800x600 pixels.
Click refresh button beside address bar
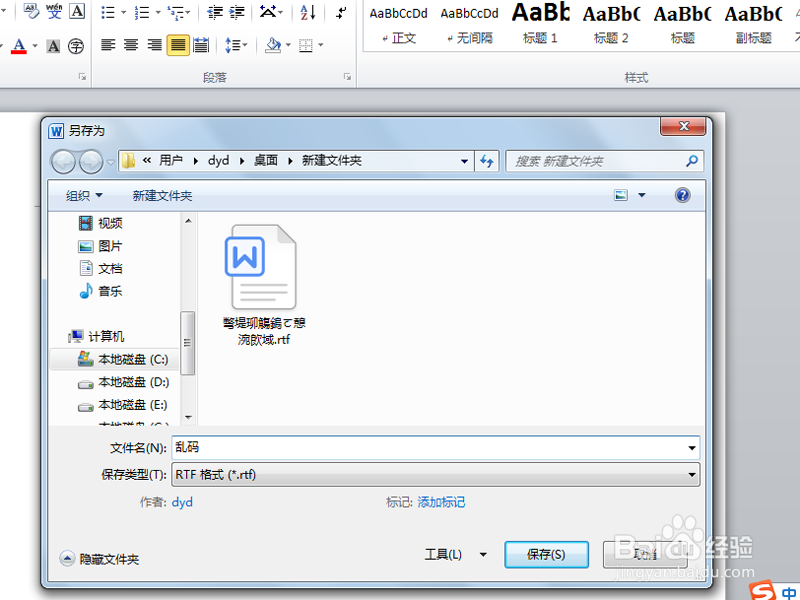click(x=487, y=161)
